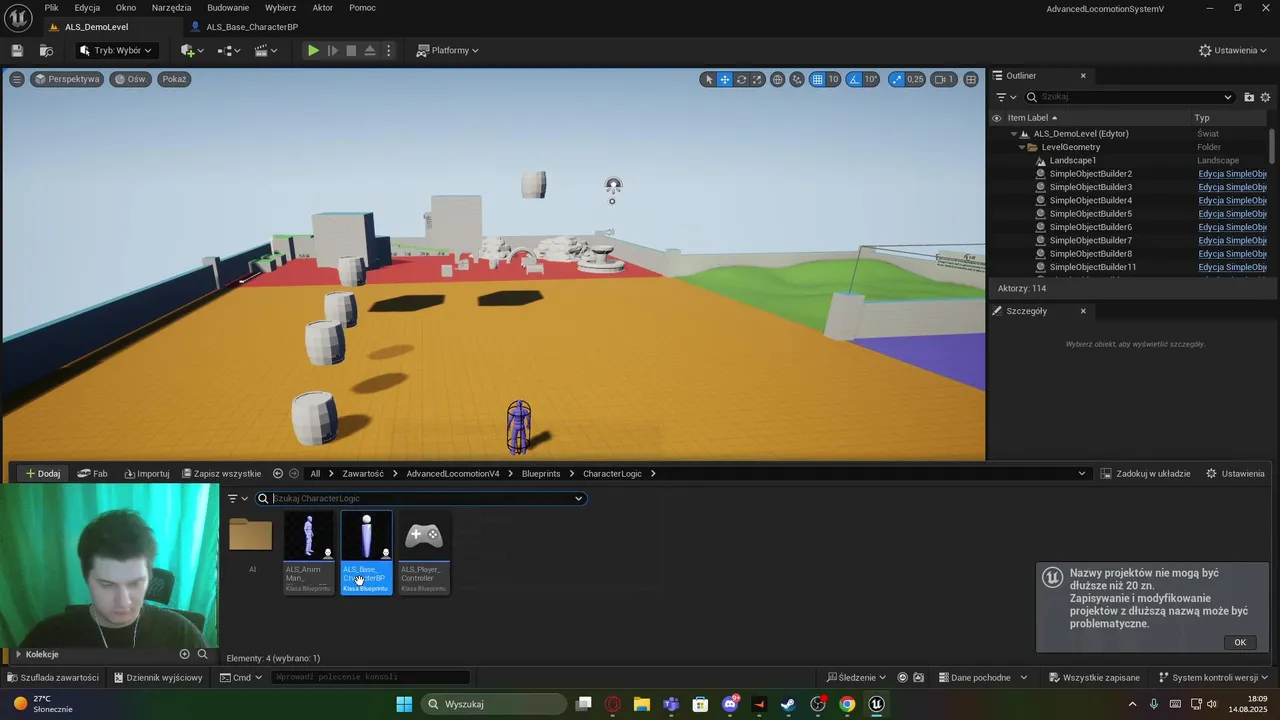Close the Outliner panel tab
The width and height of the screenshot is (1280, 720).
pos(1082,75)
